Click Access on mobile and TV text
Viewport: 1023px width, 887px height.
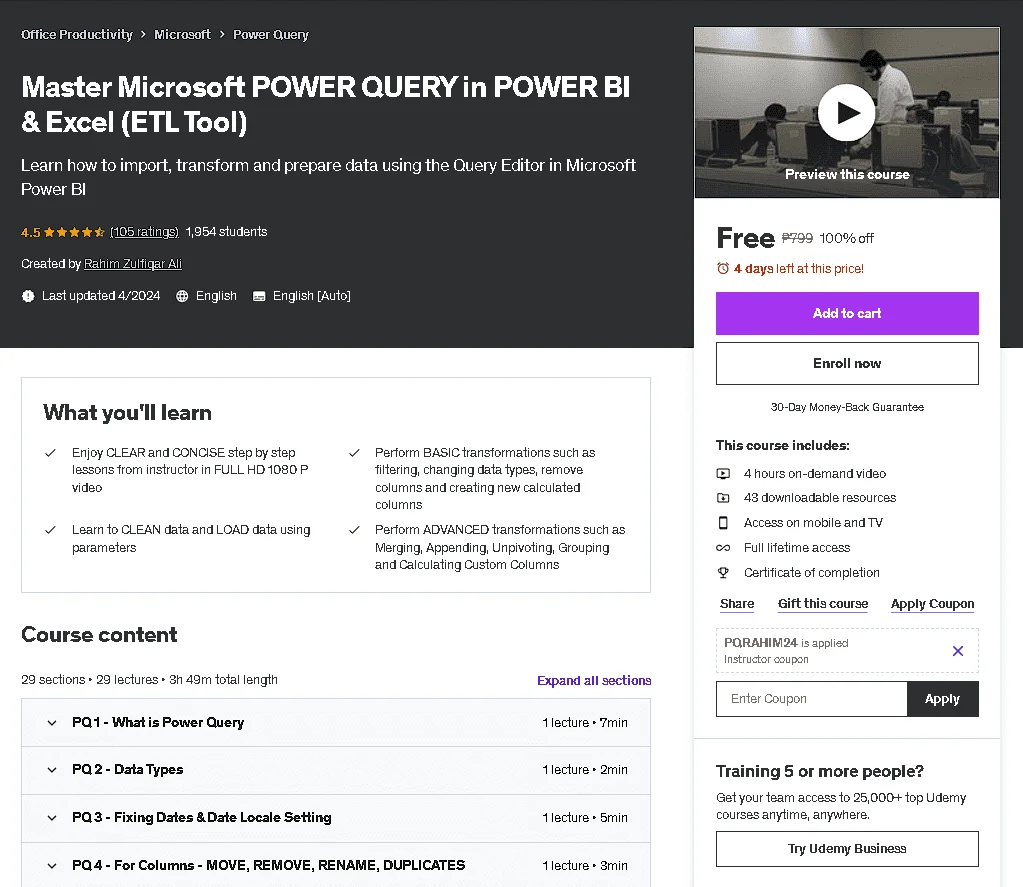click(x=813, y=522)
